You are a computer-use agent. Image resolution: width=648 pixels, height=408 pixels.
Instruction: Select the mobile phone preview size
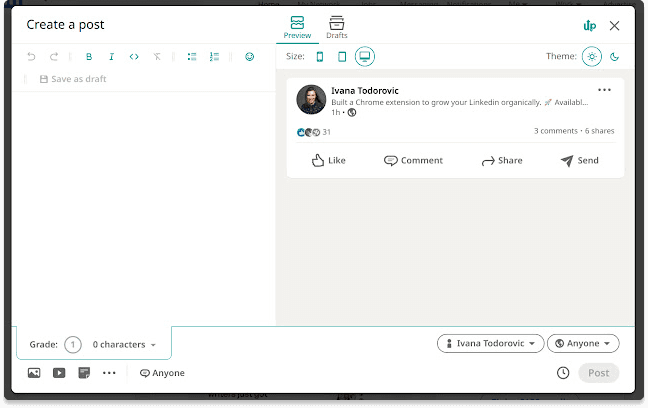(x=319, y=57)
